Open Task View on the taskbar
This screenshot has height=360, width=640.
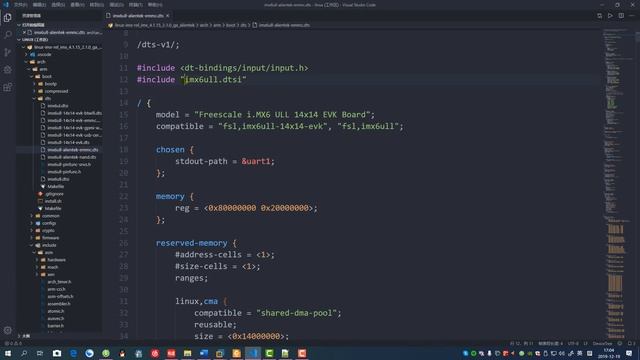(40, 353)
